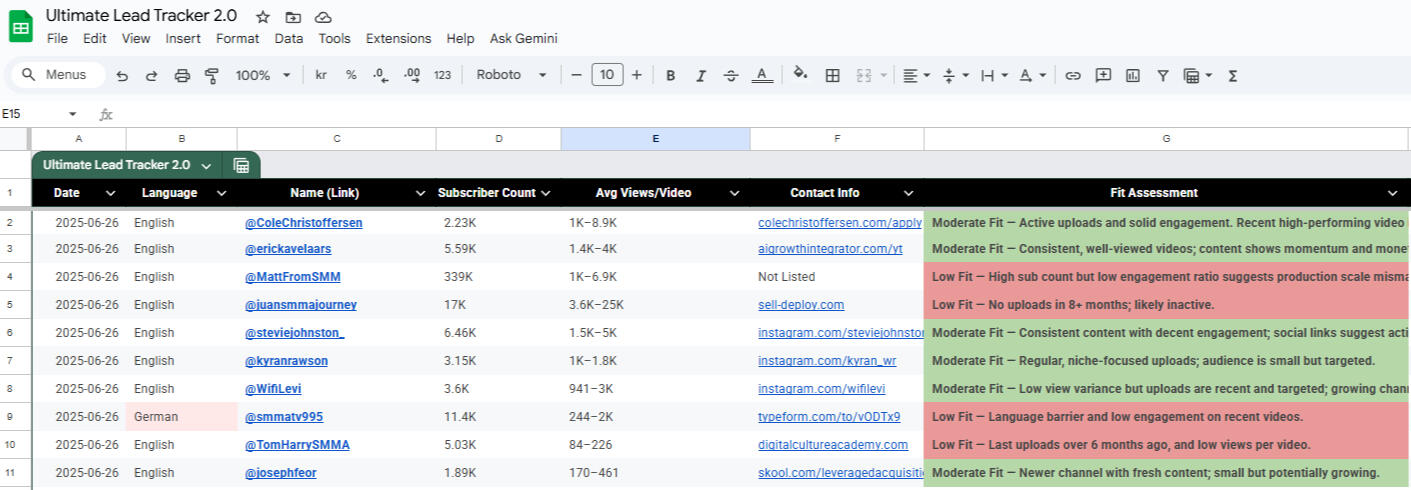
Task: Click the functions sigma icon
Action: 1232,75
